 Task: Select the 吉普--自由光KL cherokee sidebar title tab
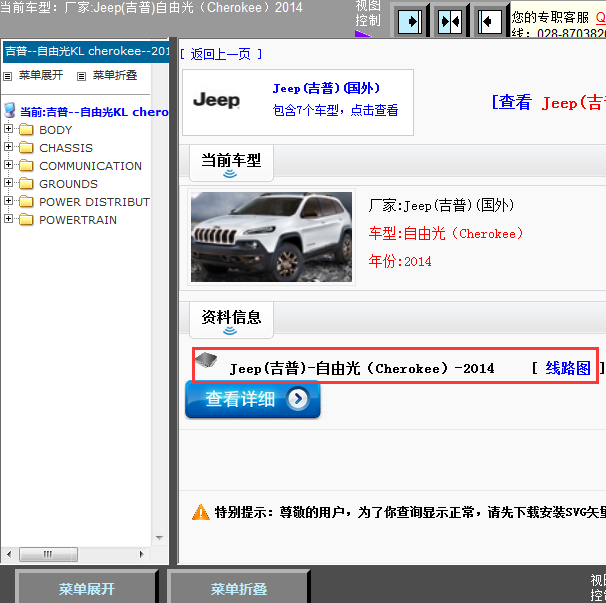[x=86, y=51]
